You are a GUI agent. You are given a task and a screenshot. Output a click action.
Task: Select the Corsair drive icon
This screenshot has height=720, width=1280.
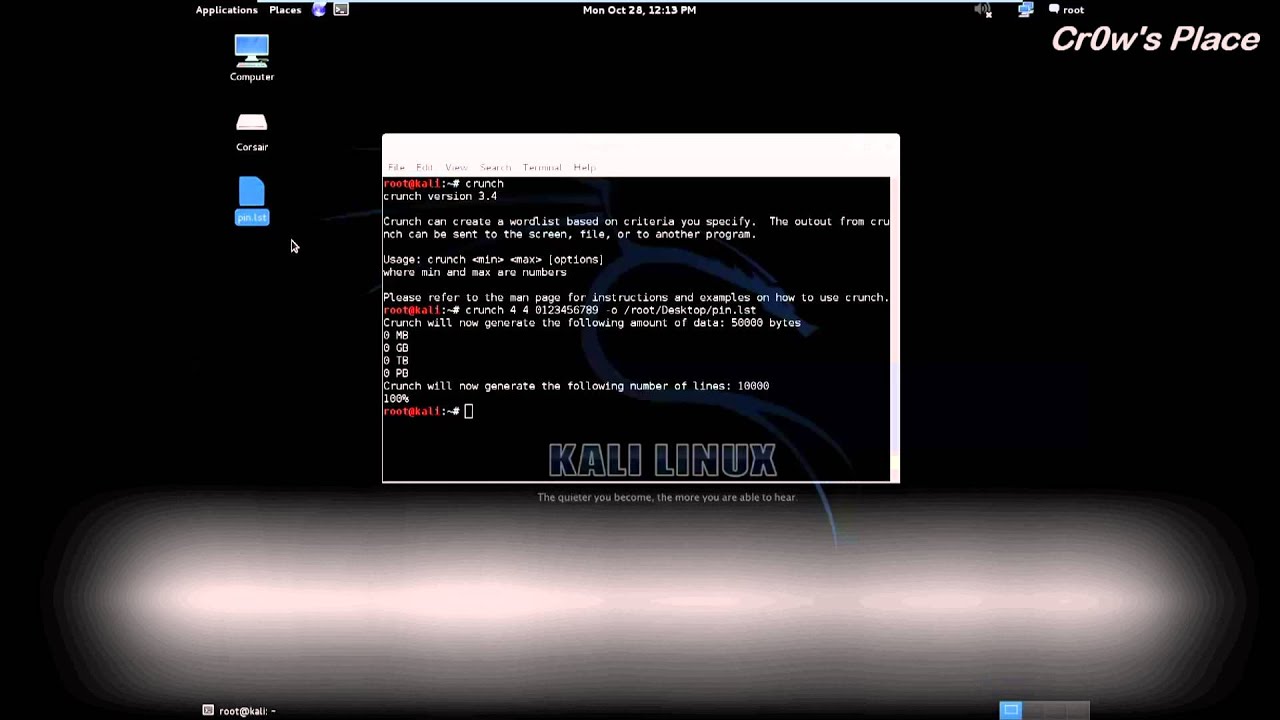click(252, 131)
